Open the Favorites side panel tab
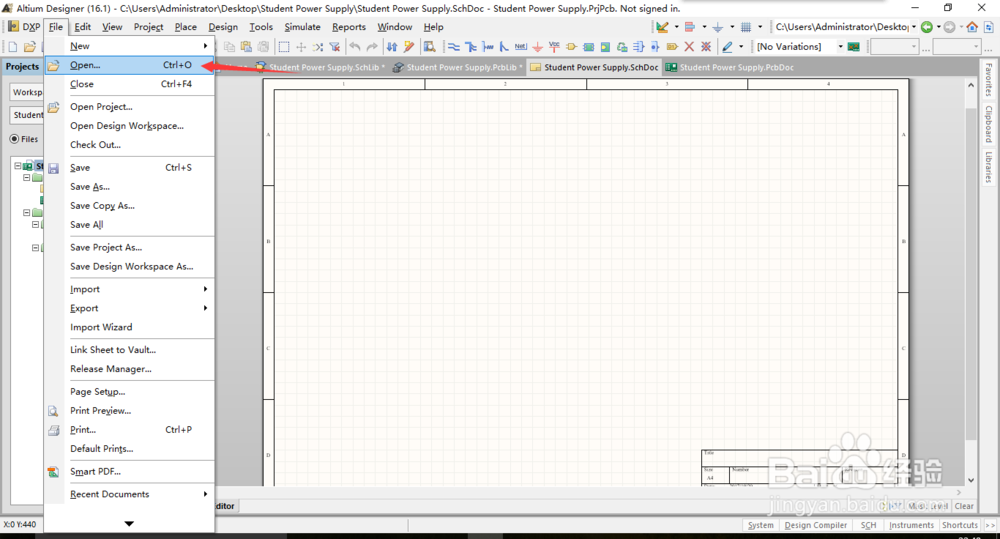The image size is (1000, 539). click(x=989, y=80)
